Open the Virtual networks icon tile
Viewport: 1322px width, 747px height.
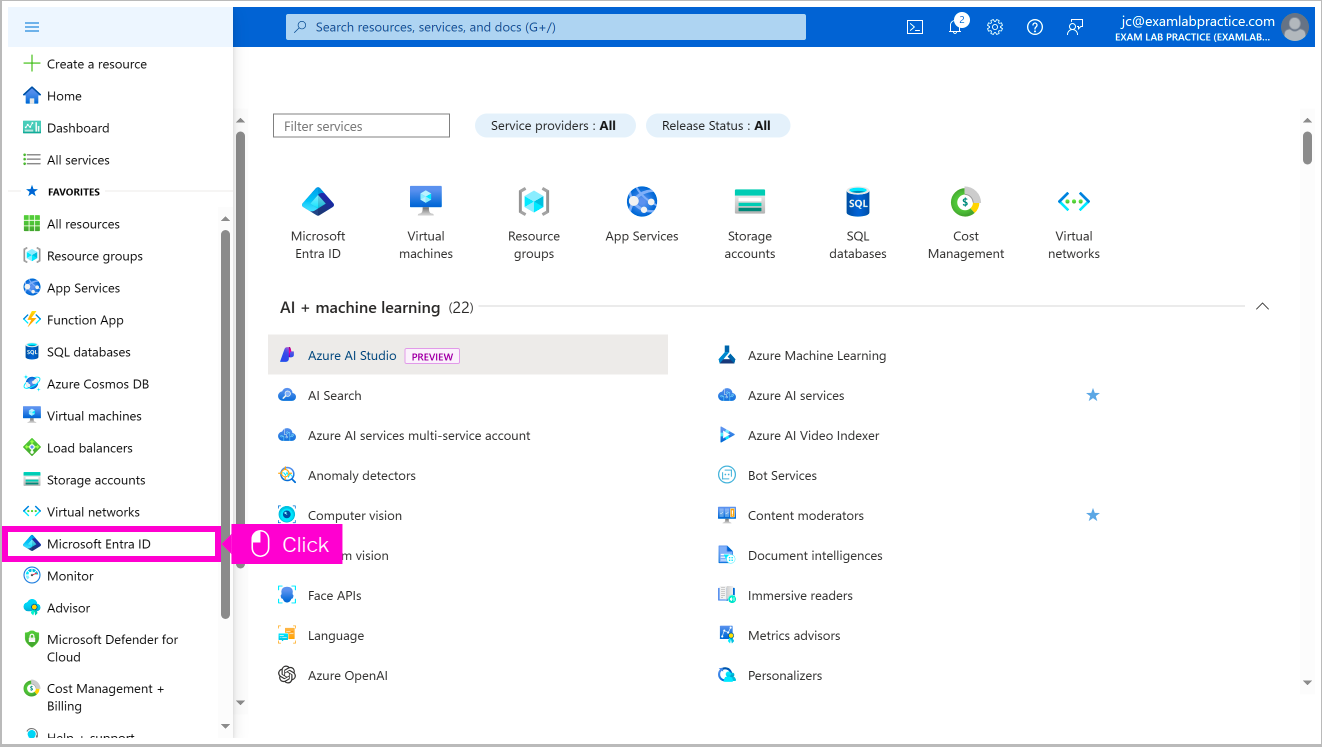pyautogui.click(x=1073, y=223)
